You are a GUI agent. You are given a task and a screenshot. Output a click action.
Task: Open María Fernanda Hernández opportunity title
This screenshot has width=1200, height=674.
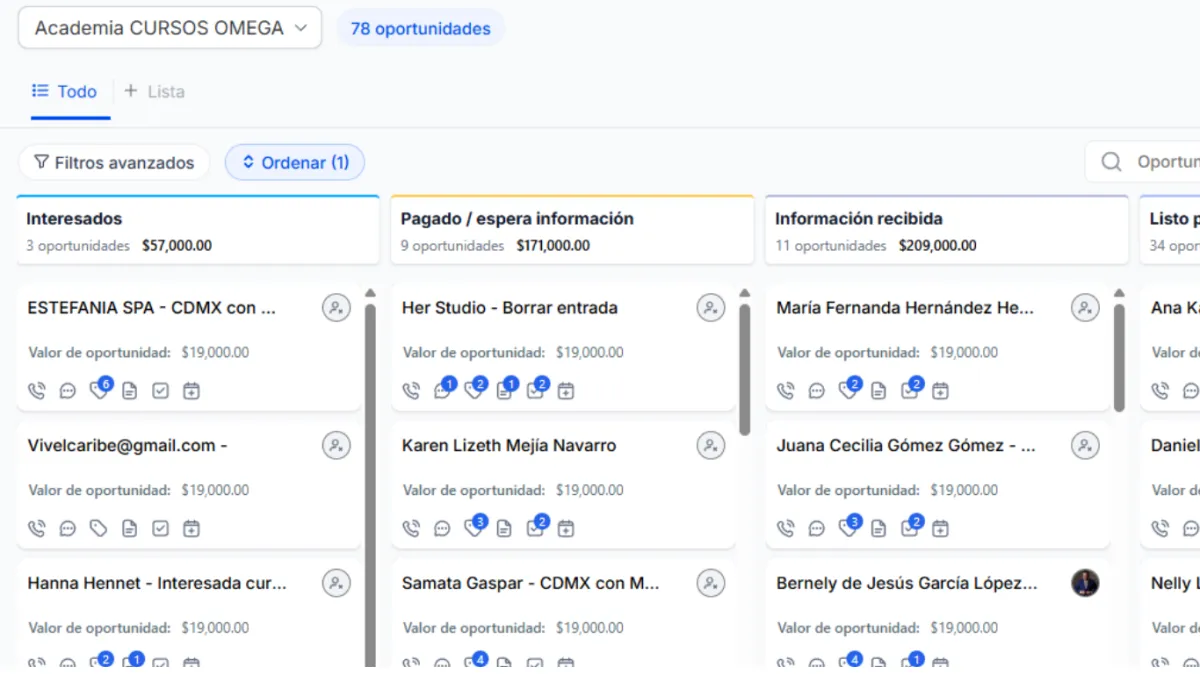coord(905,308)
